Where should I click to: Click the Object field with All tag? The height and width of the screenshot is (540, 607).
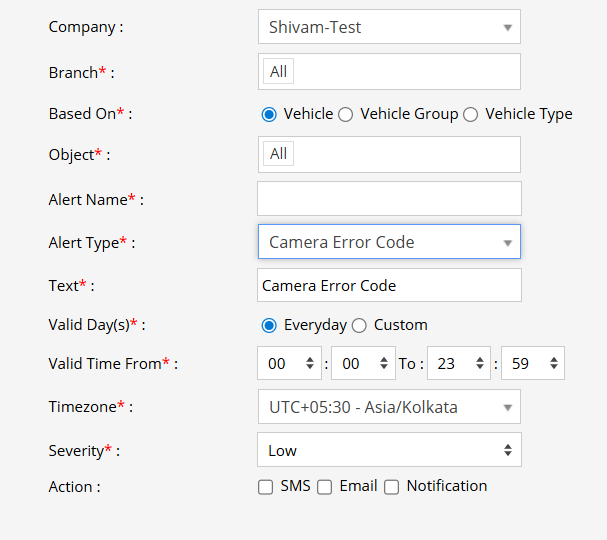pyautogui.click(x=388, y=154)
